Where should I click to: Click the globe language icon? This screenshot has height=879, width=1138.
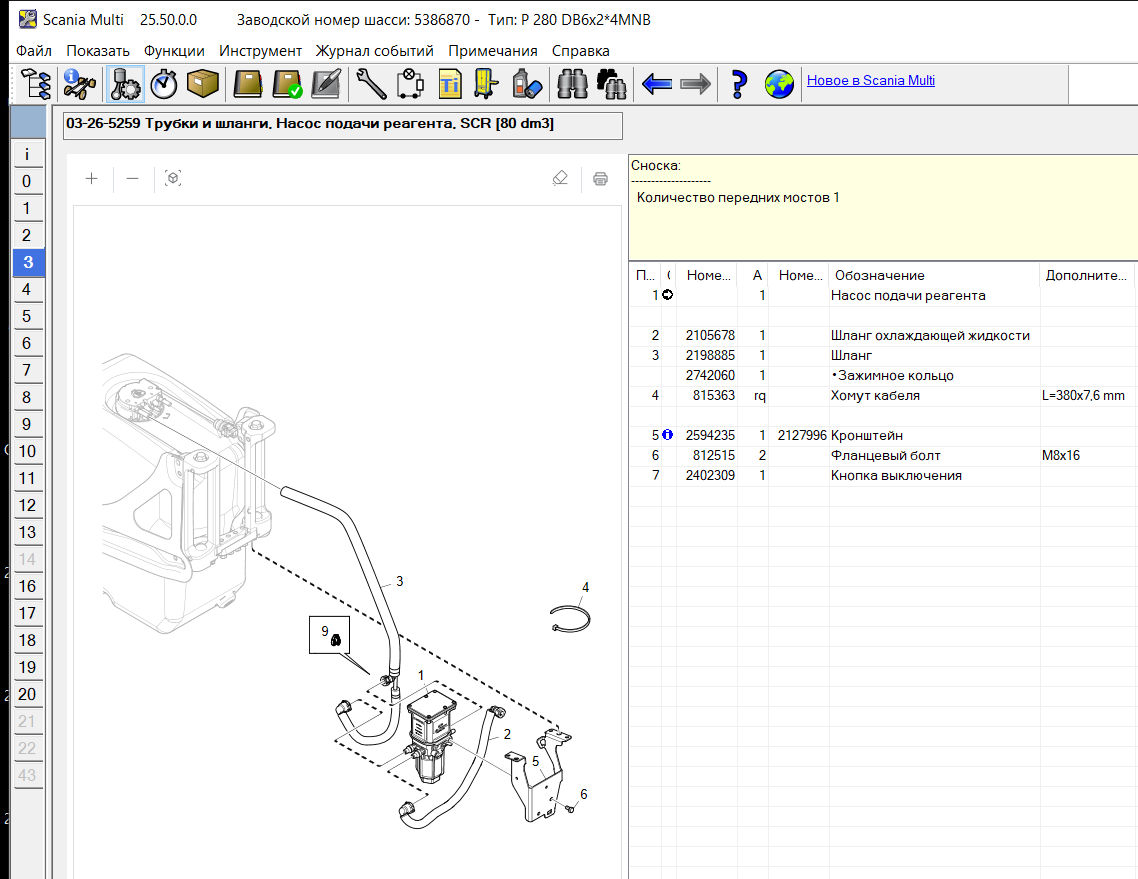779,84
